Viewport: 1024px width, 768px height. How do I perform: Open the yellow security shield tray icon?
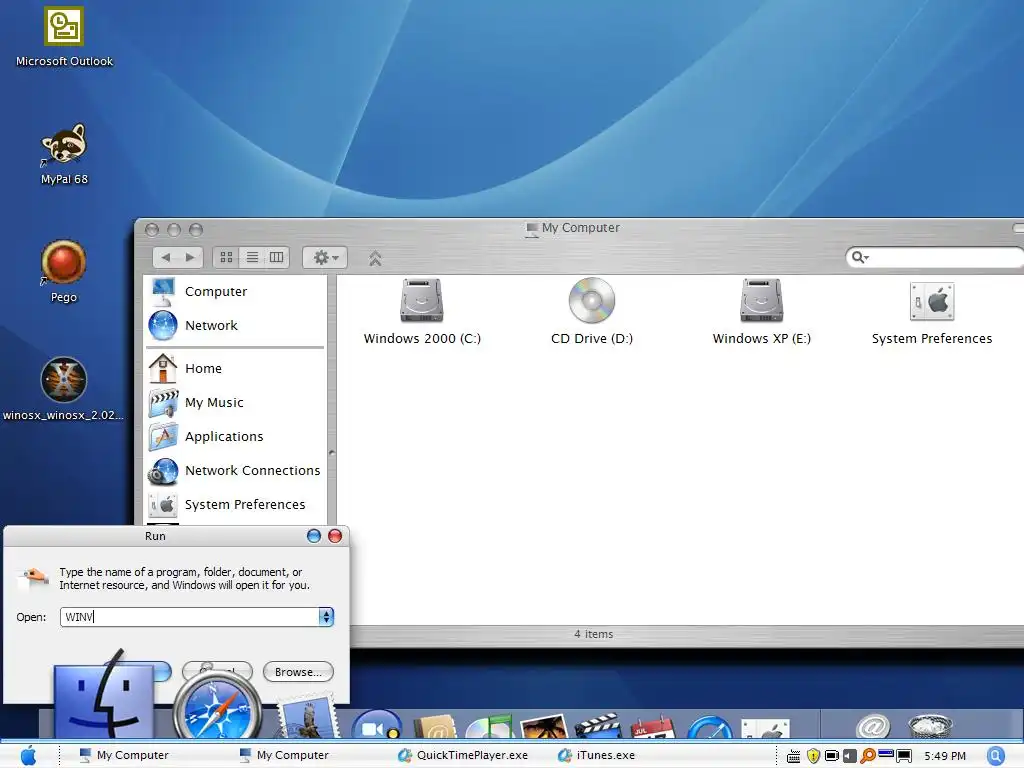813,756
